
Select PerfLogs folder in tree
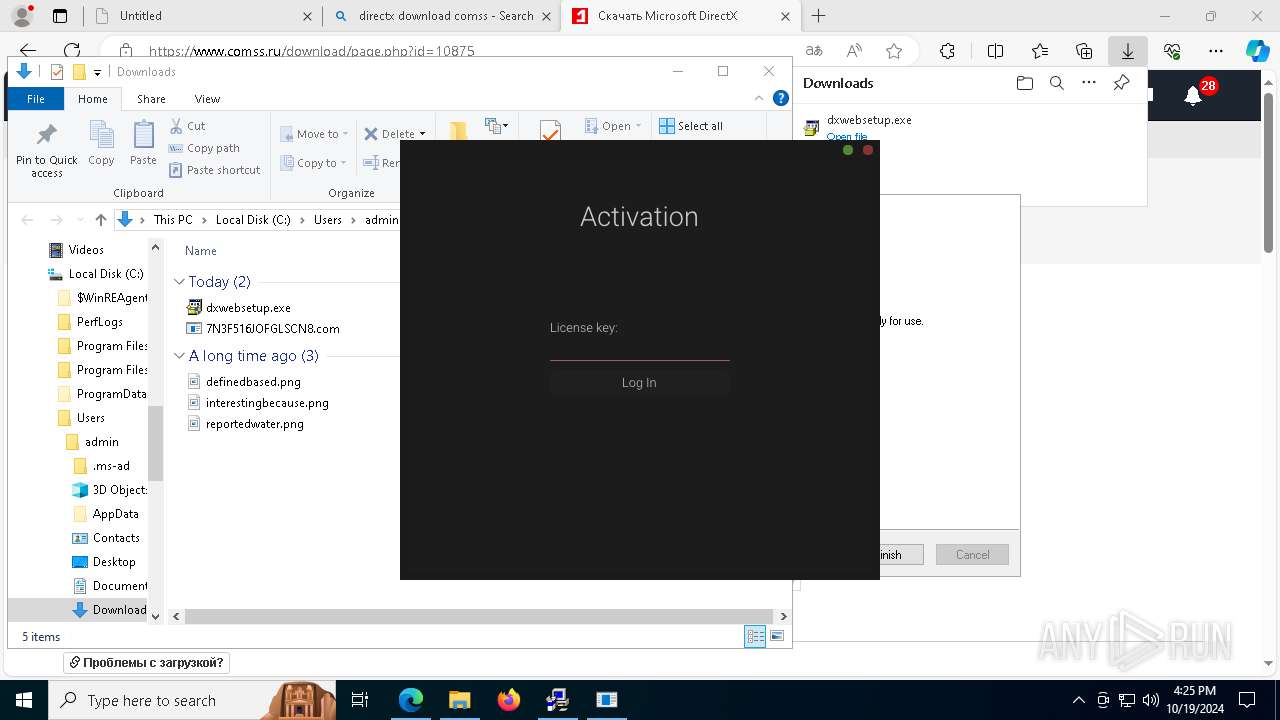[99, 322]
